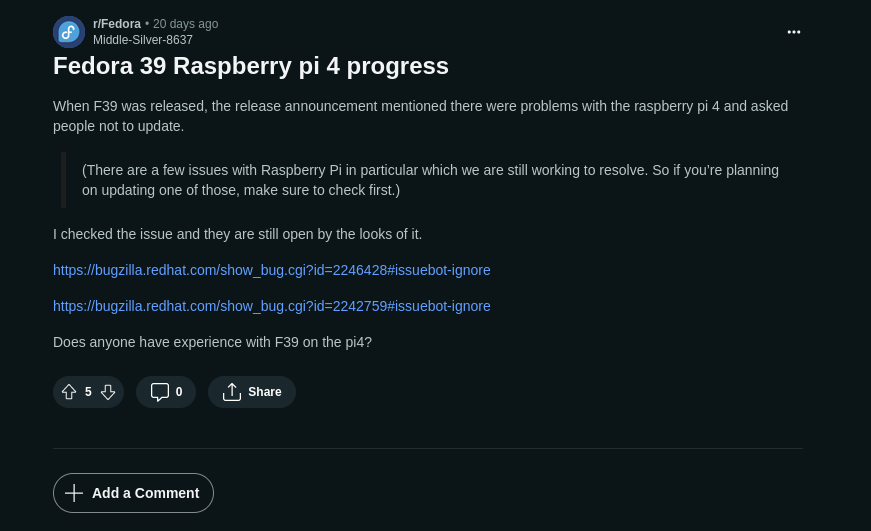The image size is (871, 531).
Task: Follow the Bugzilla bug 2242759 link
Action: point(272,306)
